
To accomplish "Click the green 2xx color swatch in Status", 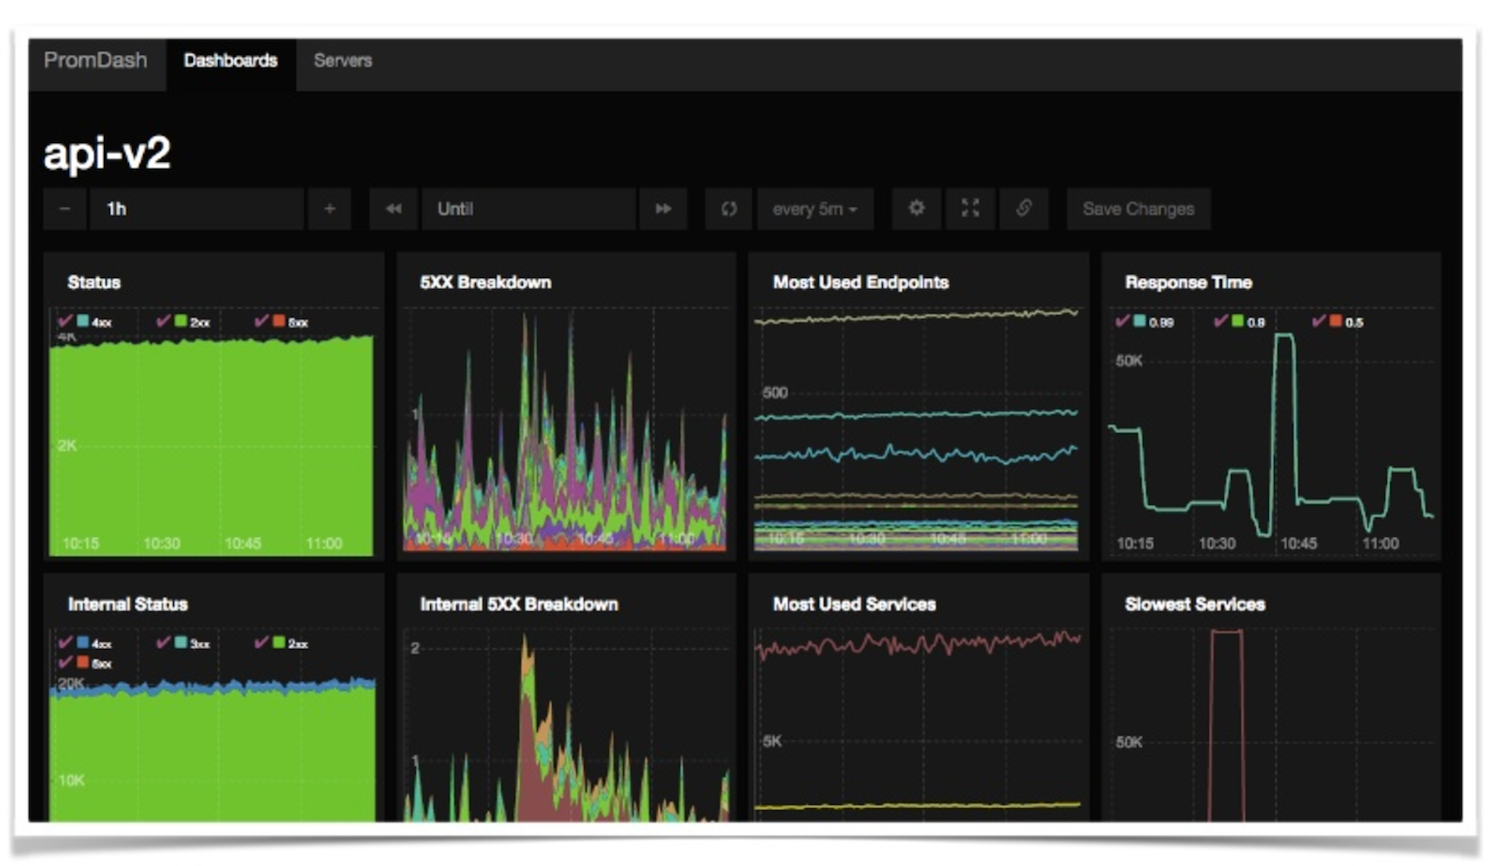I will [181, 321].
